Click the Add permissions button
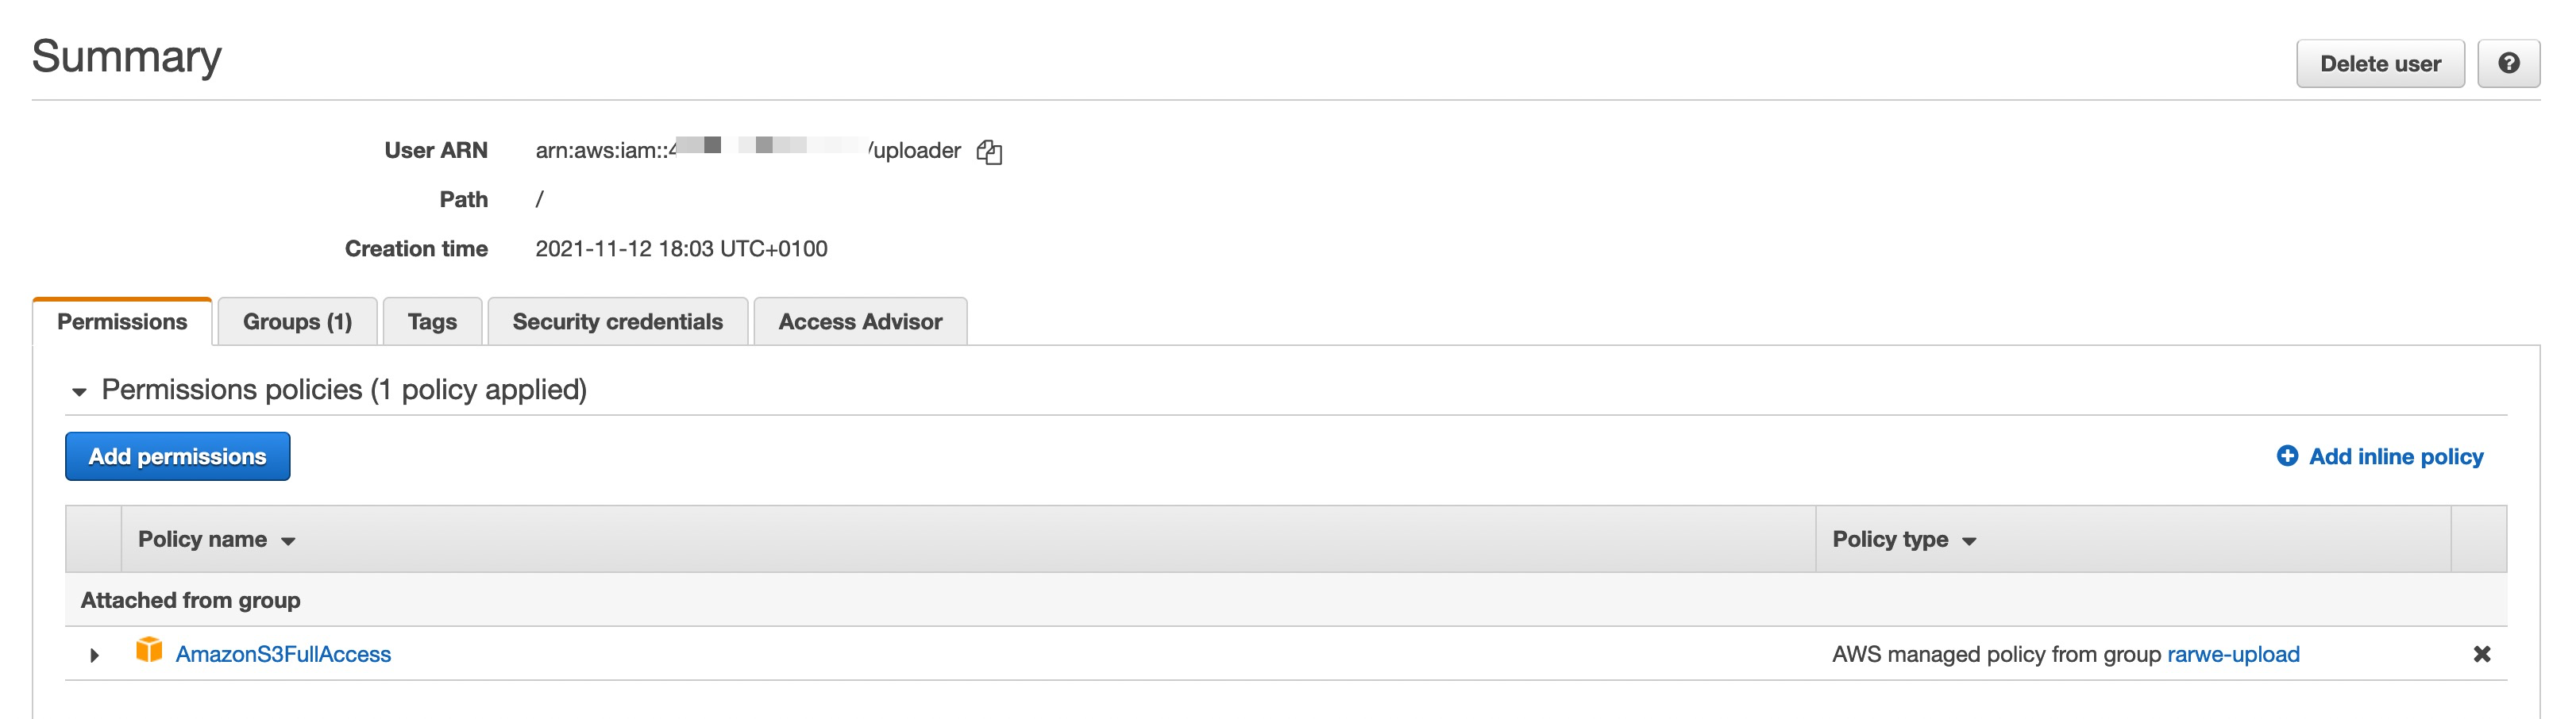The height and width of the screenshot is (719, 2576). point(177,456)
